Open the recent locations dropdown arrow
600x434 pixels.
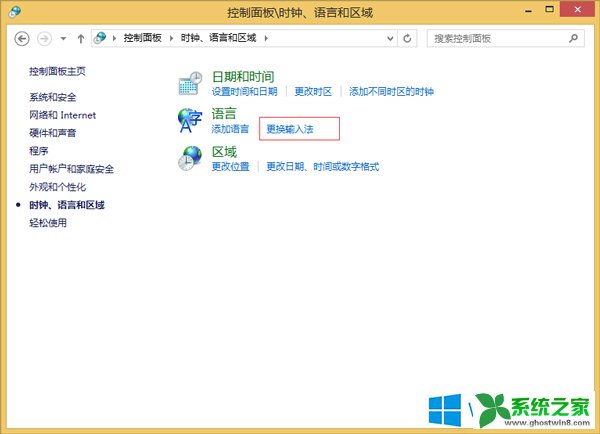(x=63, y=38)
